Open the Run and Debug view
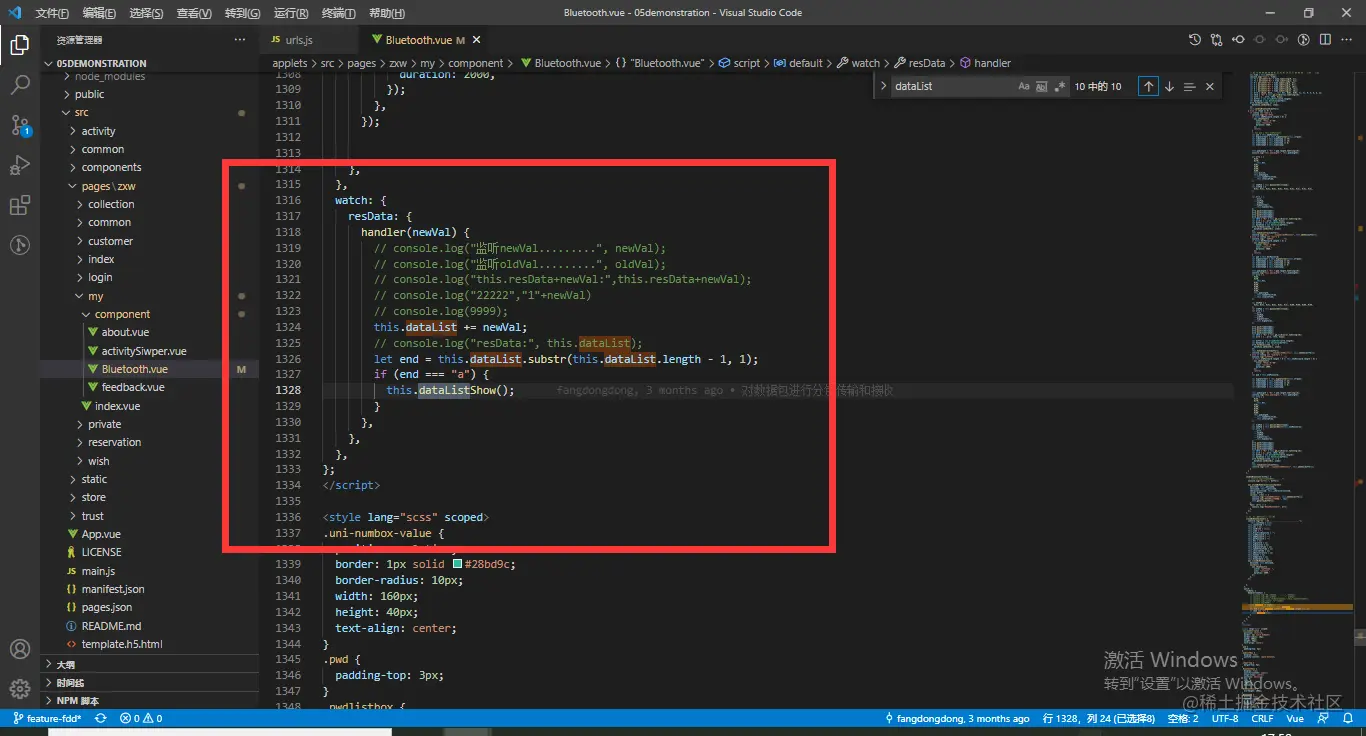 pos(20,165)
